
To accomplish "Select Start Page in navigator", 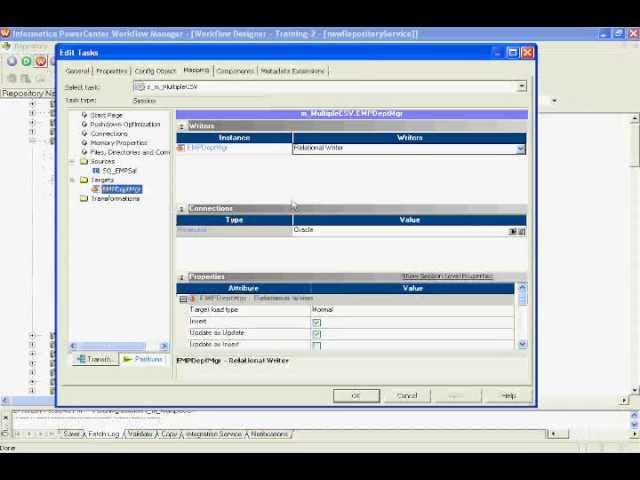I will [106, 115].
